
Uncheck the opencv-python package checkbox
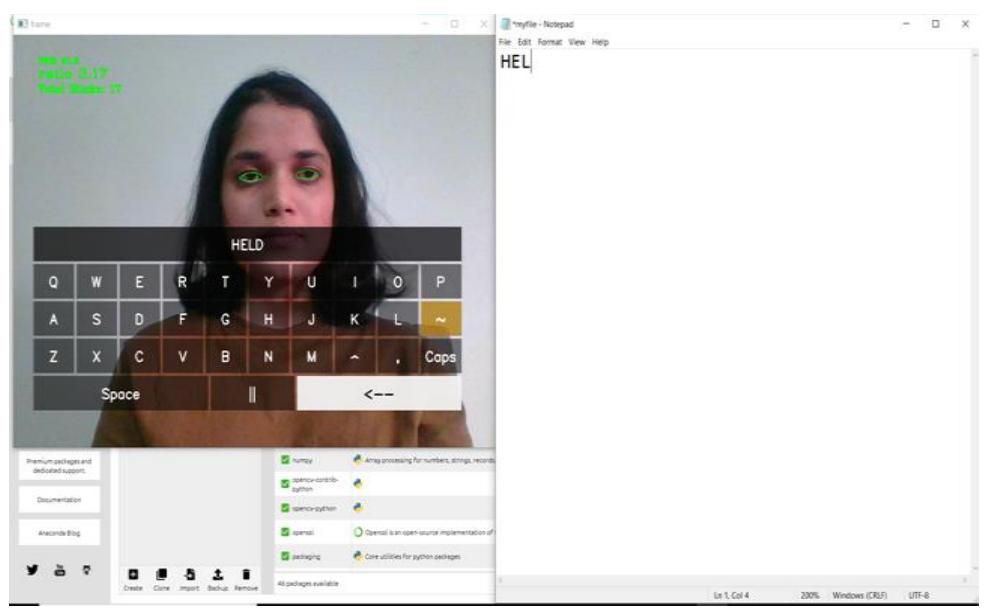[x=285, y=508]
